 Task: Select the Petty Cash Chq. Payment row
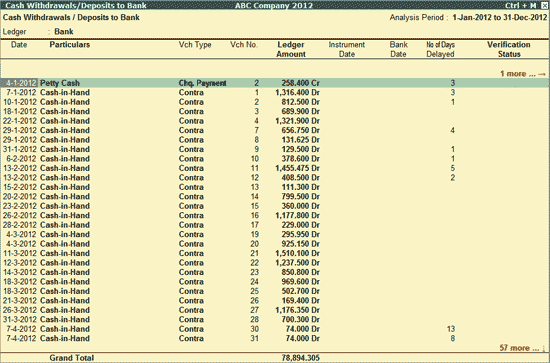(275, 83)
